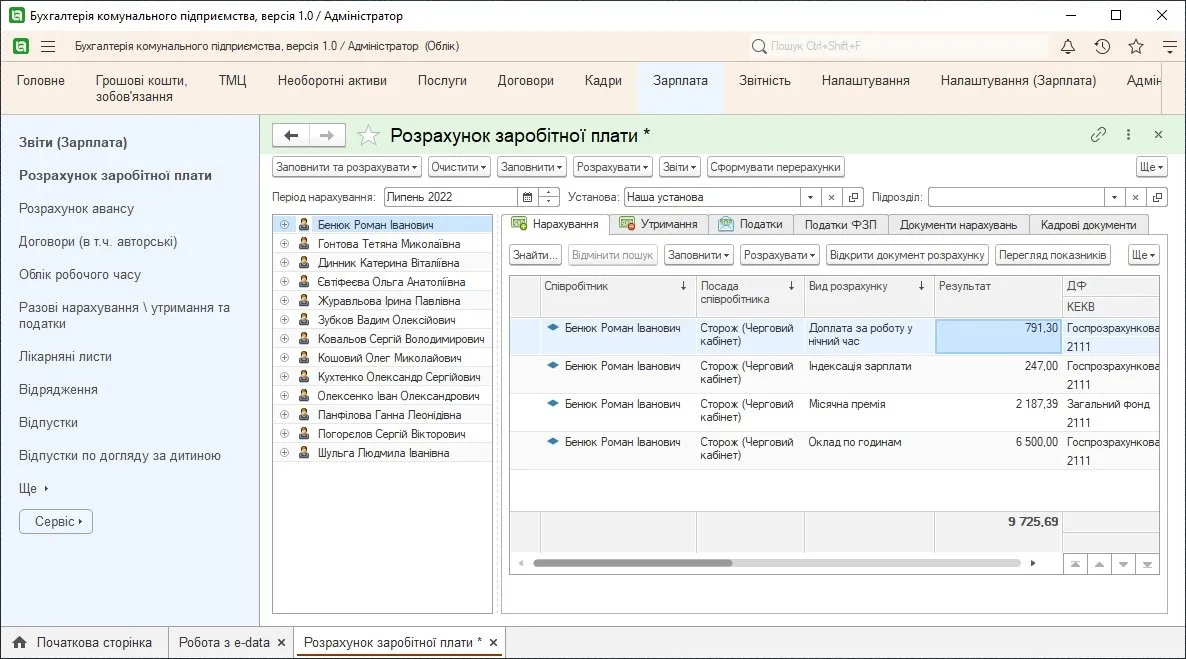Open the Звіти dropdown in the toolbar
This screenshot has width=1186, height=659.
click(x=679, y=167)
